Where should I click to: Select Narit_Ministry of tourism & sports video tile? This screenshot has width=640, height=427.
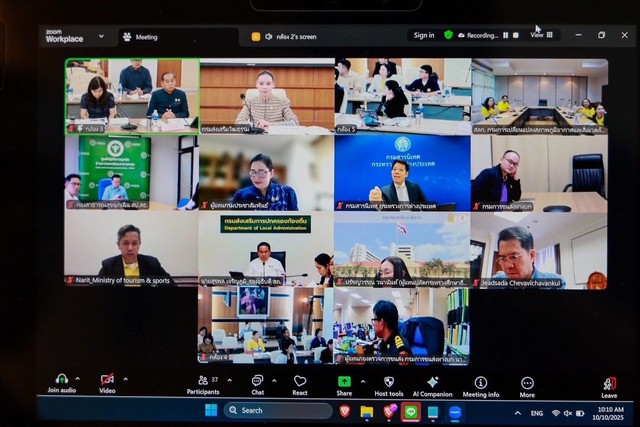coord(129,248)
